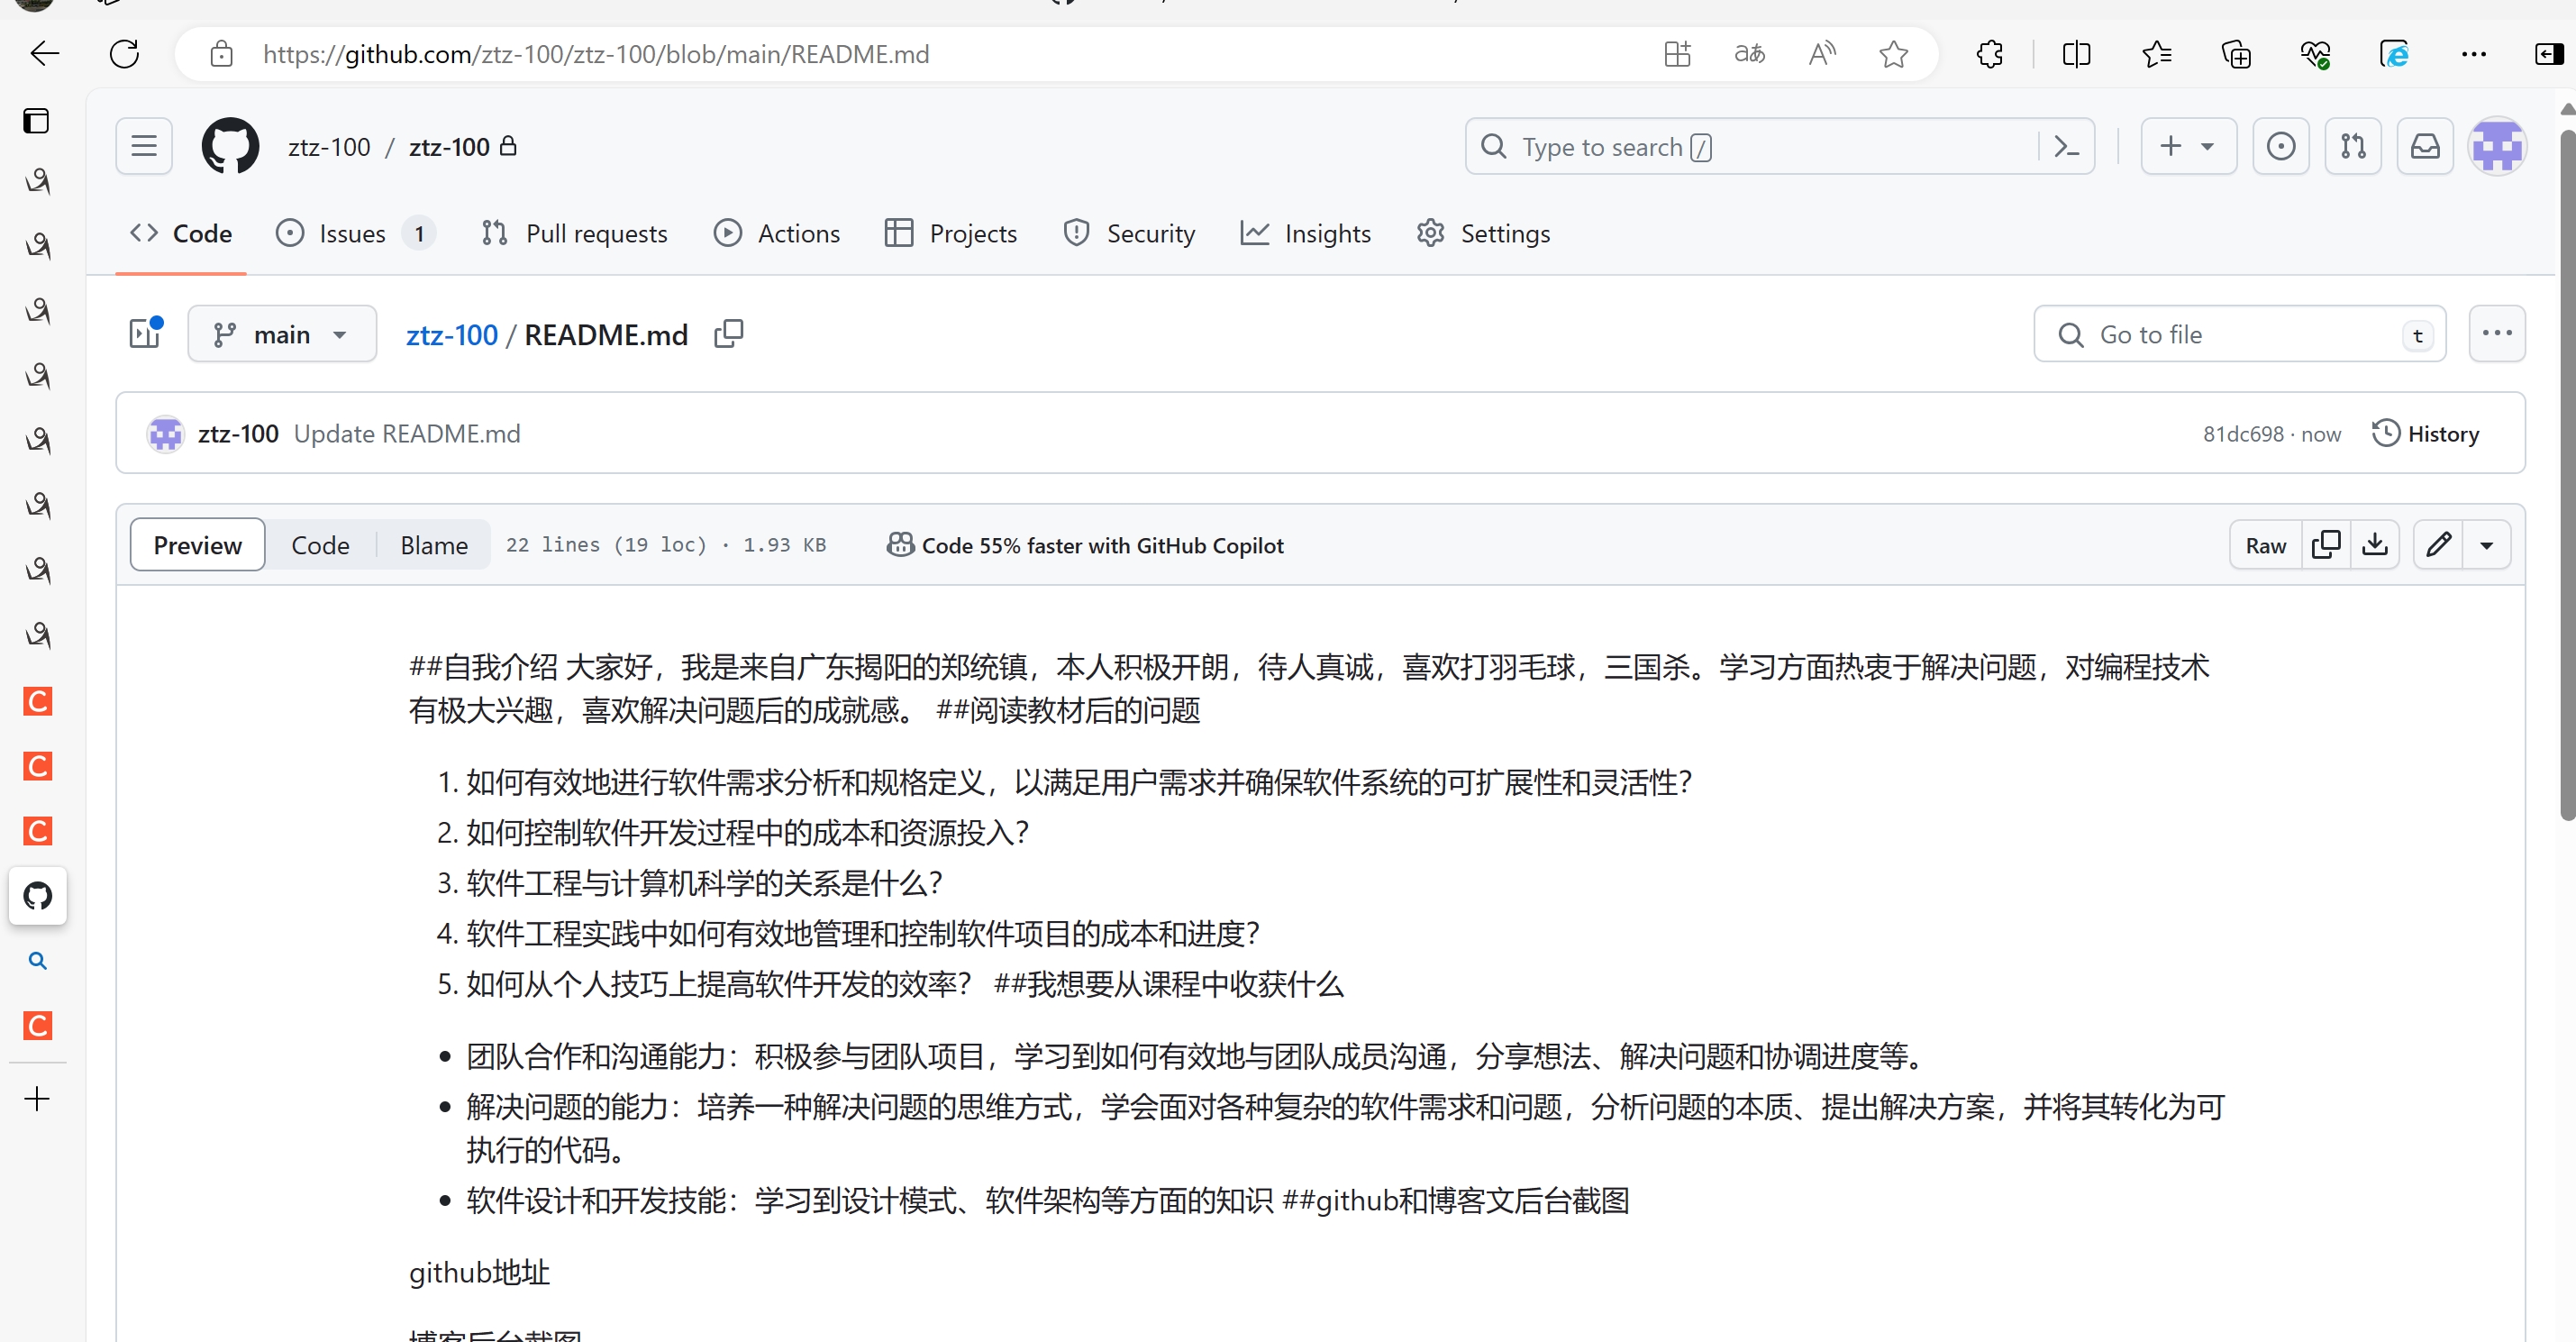2576x1342 pixels.
Task: Open the notifications inbox icon
Action: (2425, 147)
